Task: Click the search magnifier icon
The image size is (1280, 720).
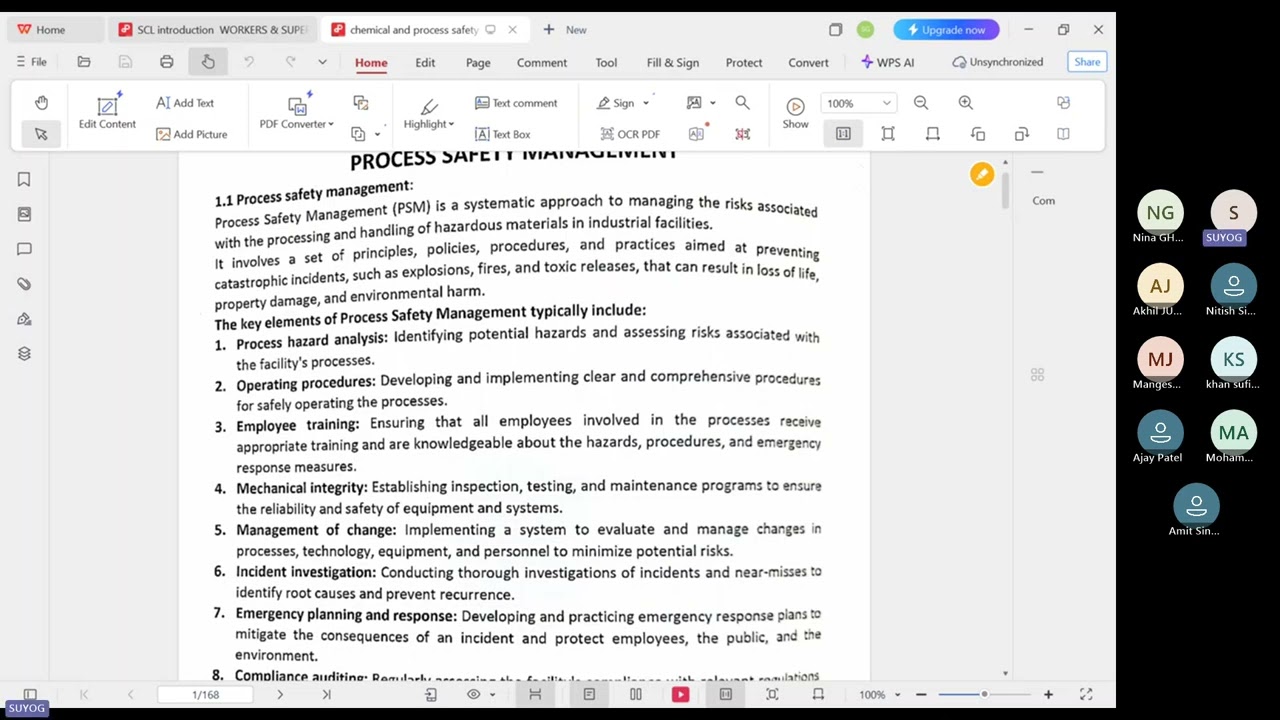Action: tap(742, 103)
